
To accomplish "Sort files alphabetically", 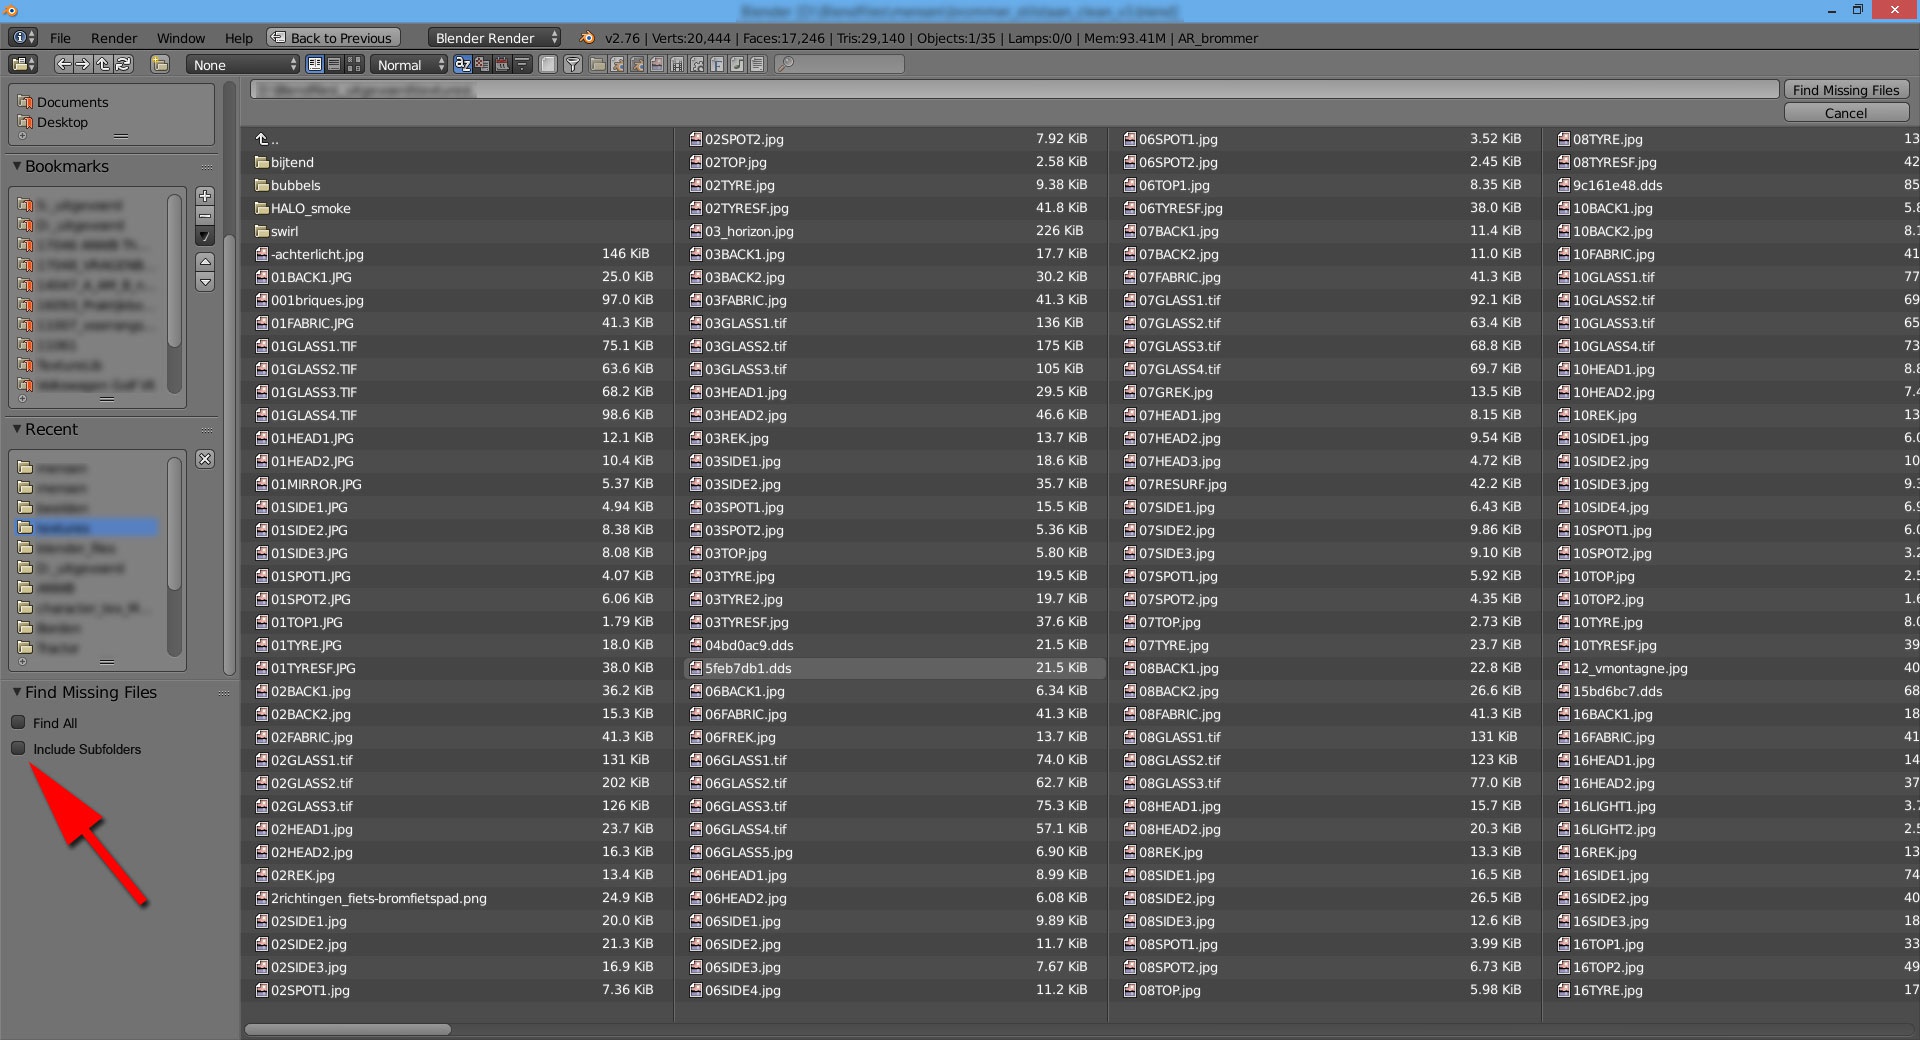I will (463, 64).
